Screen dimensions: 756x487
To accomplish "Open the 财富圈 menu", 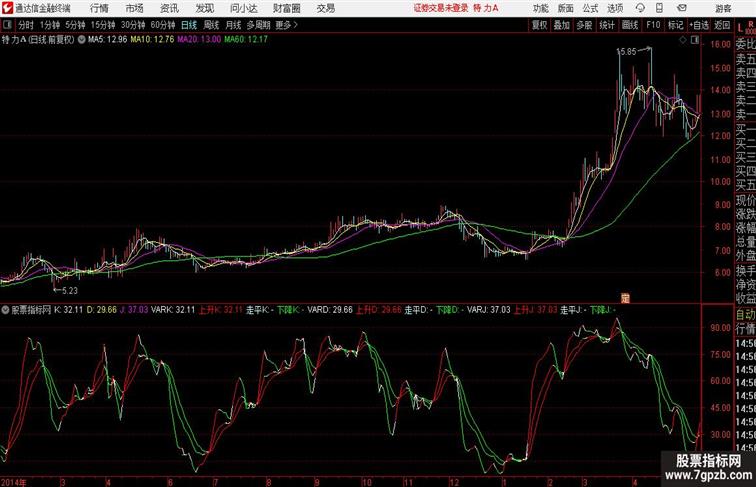I will [x=286, y=8].
